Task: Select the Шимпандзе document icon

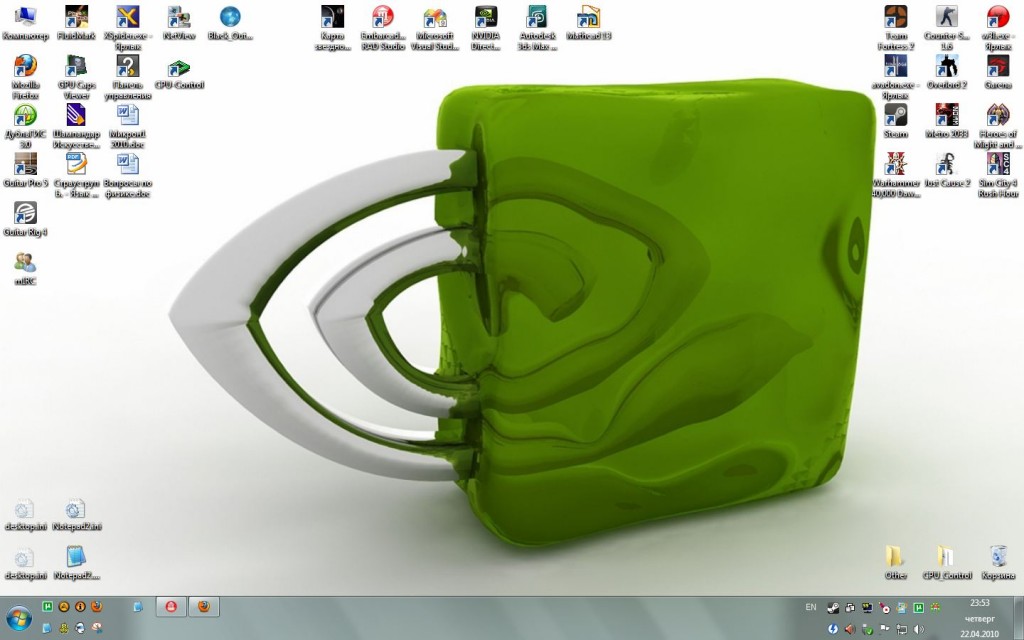Action: 76,126
